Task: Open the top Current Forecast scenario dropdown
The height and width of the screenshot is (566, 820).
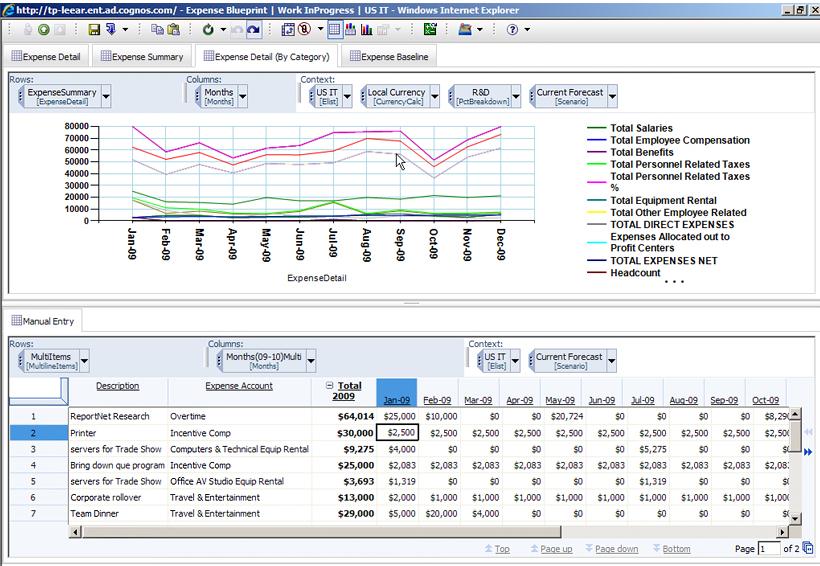Action: click(x=612, y=97)
